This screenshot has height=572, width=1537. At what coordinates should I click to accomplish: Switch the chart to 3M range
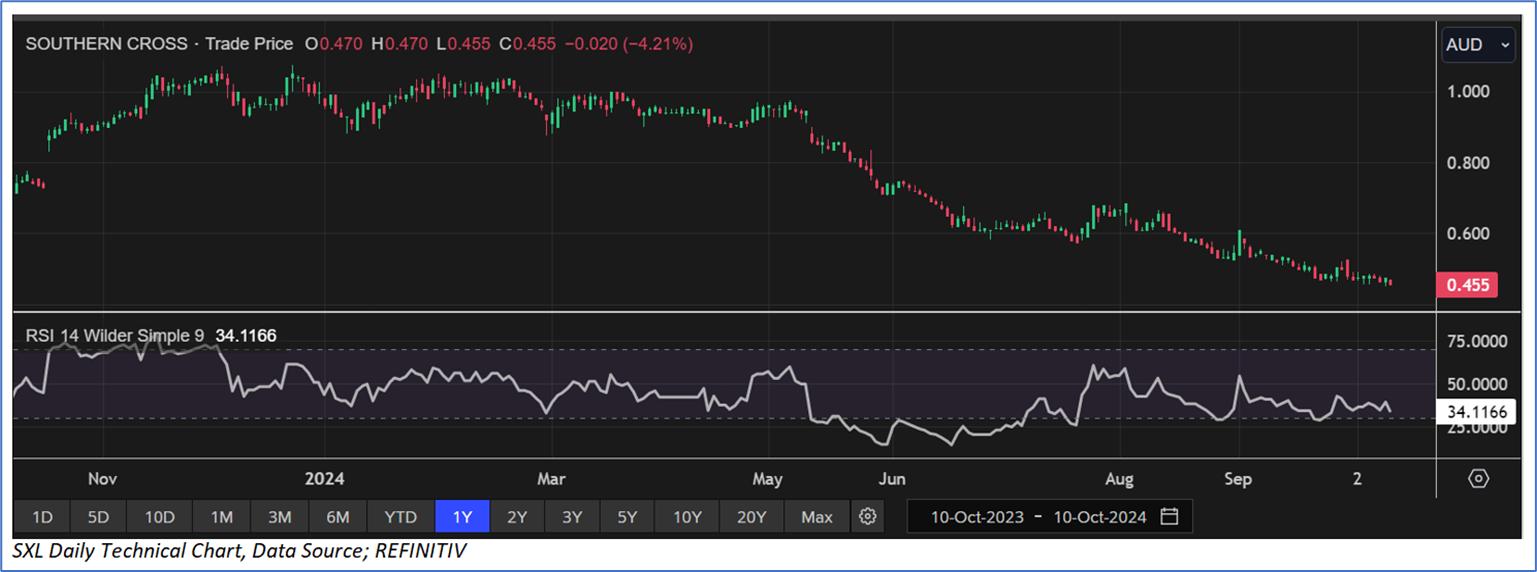click(x=279, y=517)
